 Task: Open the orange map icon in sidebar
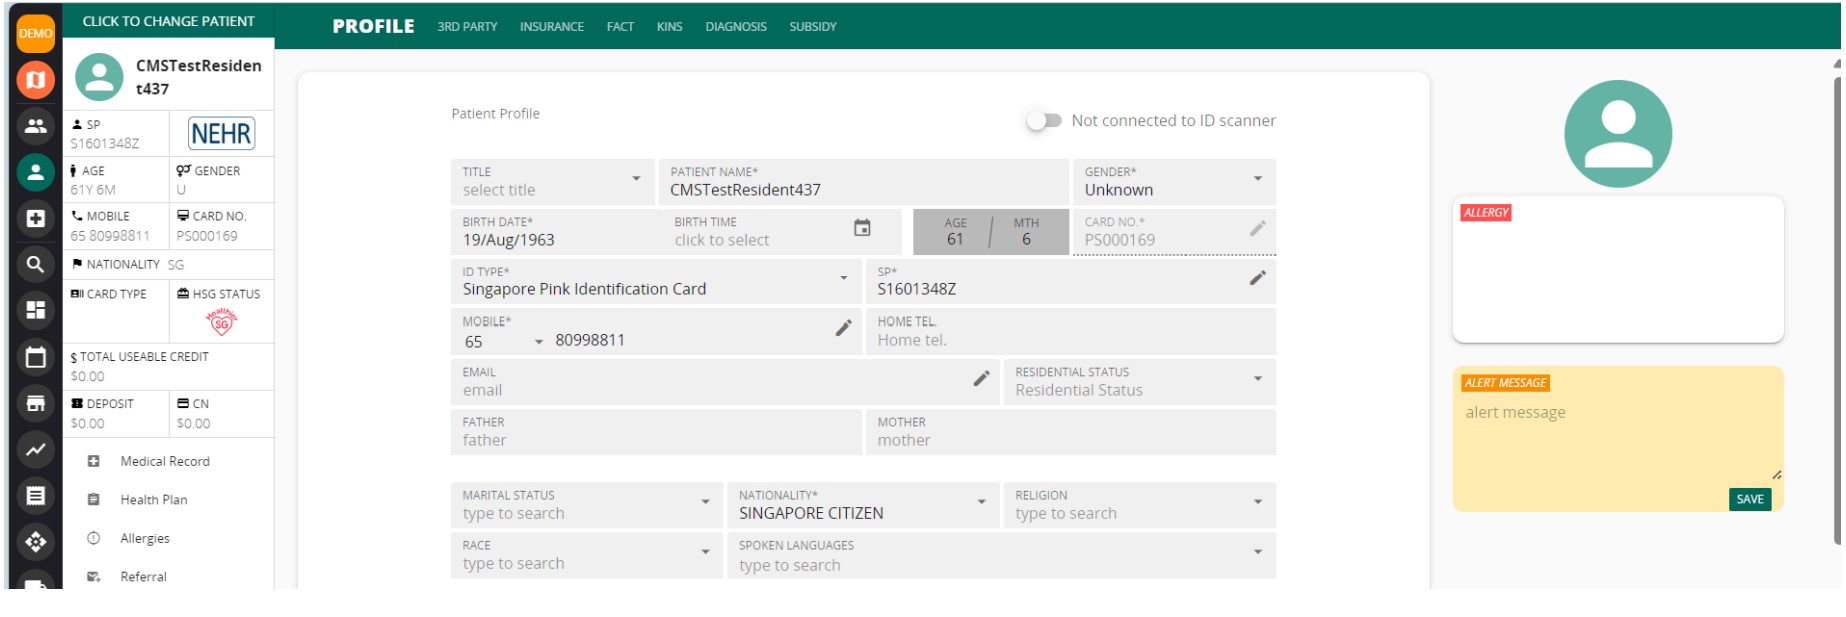[35, 80]
